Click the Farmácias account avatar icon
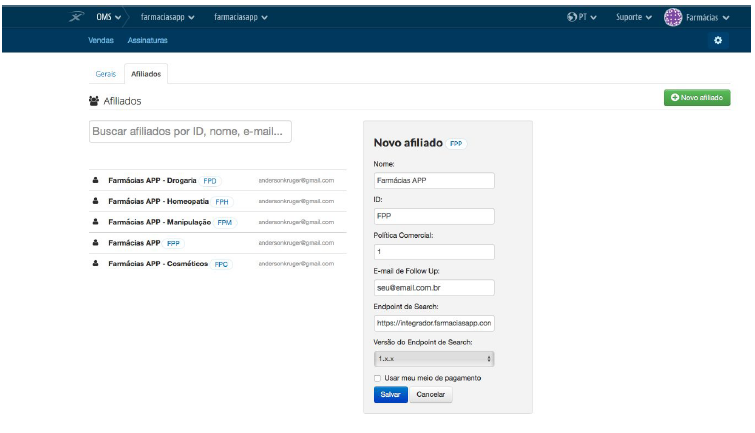This screenshot has height=433, width=755. 673,17
